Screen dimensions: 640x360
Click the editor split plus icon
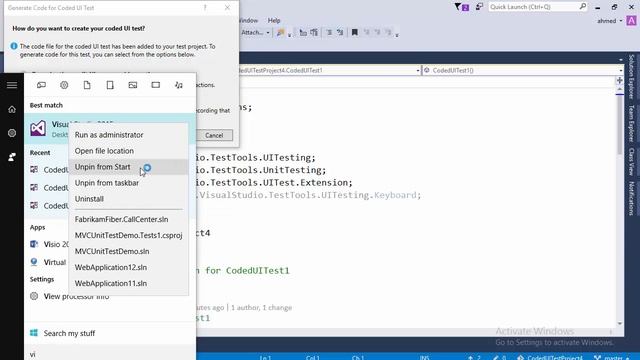click(x=619, y=80)
